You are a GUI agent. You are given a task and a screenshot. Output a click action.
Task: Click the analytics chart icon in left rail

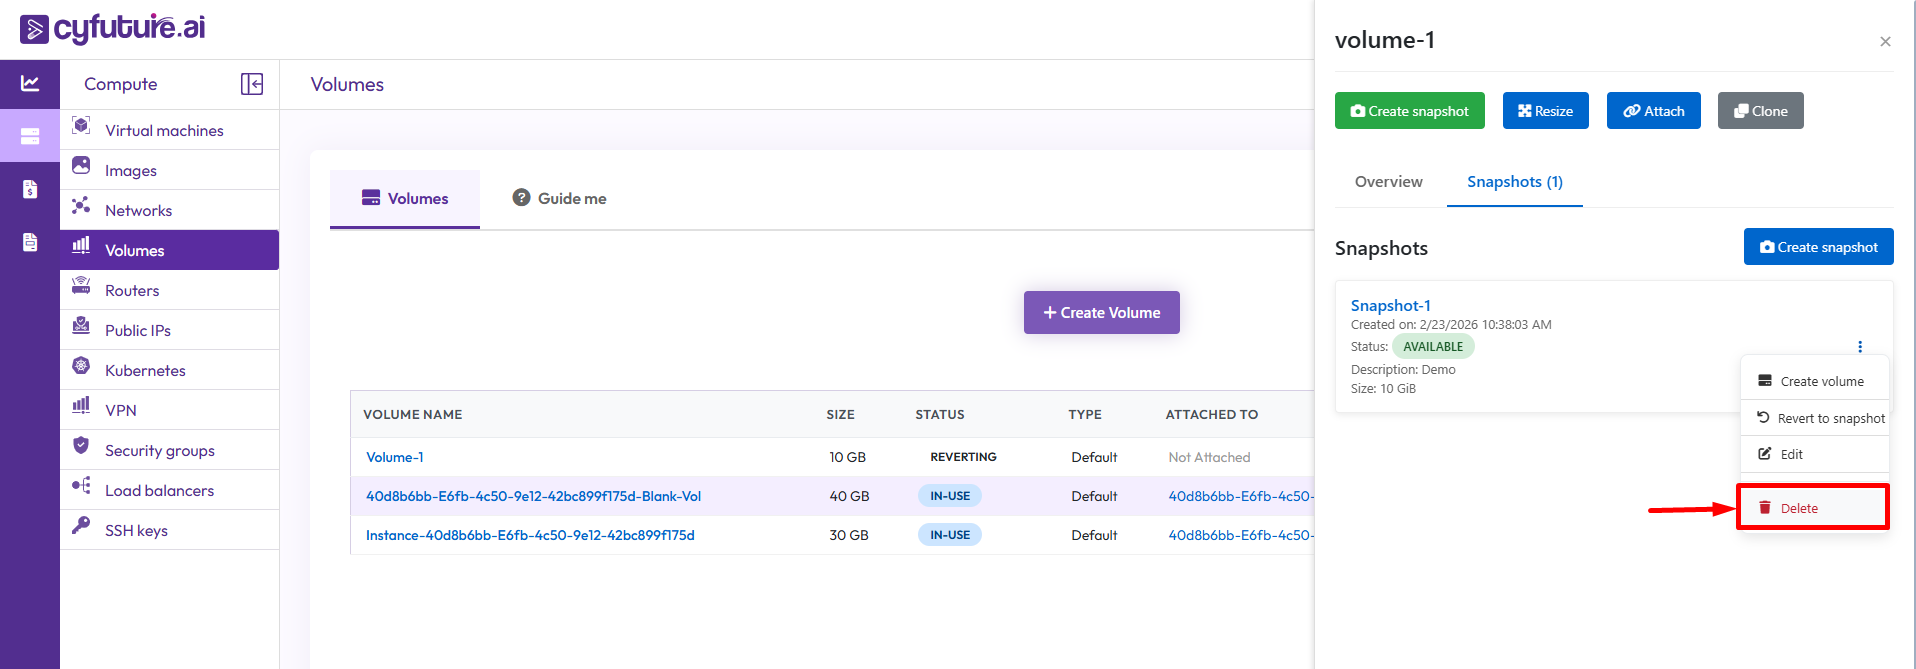(x=30, y=84)
